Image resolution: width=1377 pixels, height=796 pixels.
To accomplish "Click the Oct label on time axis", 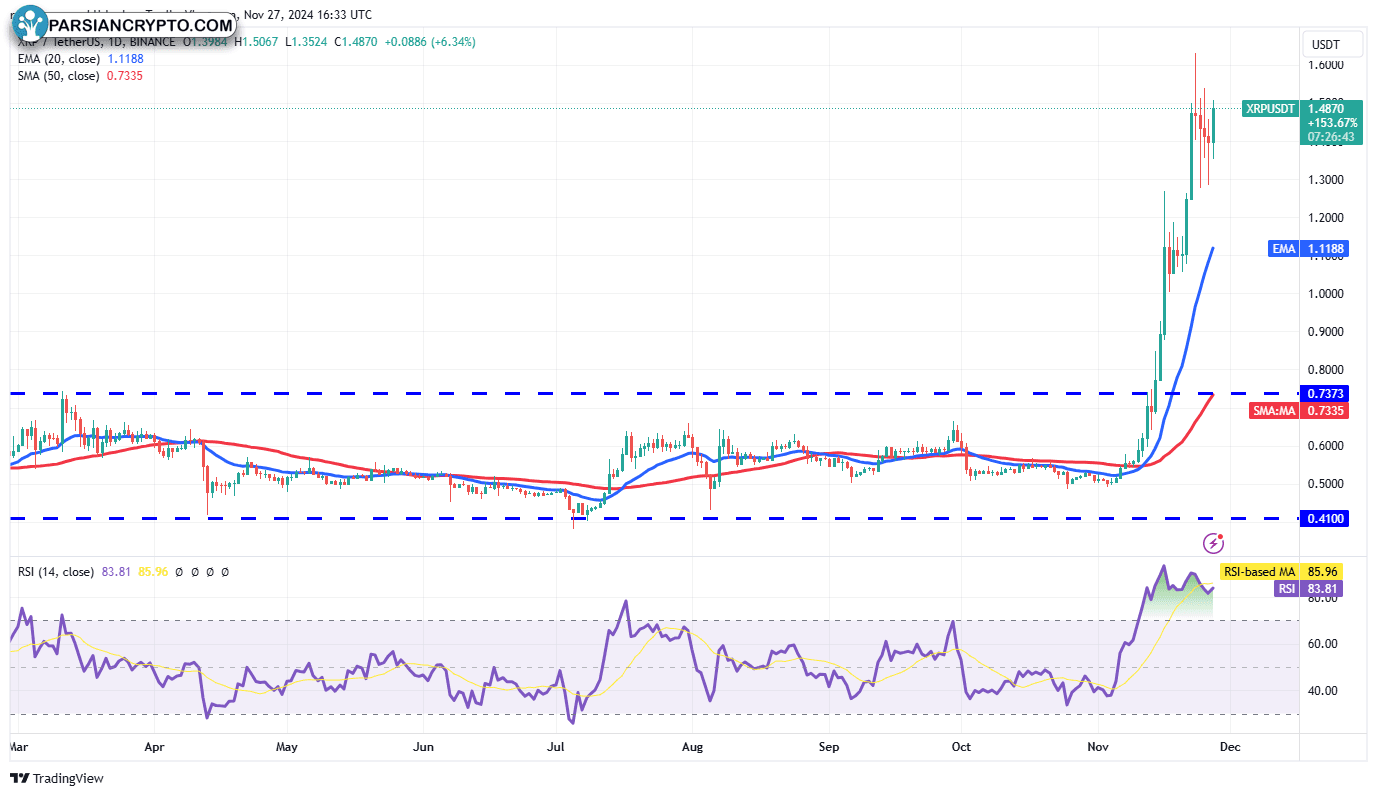I will coord(961,747).
